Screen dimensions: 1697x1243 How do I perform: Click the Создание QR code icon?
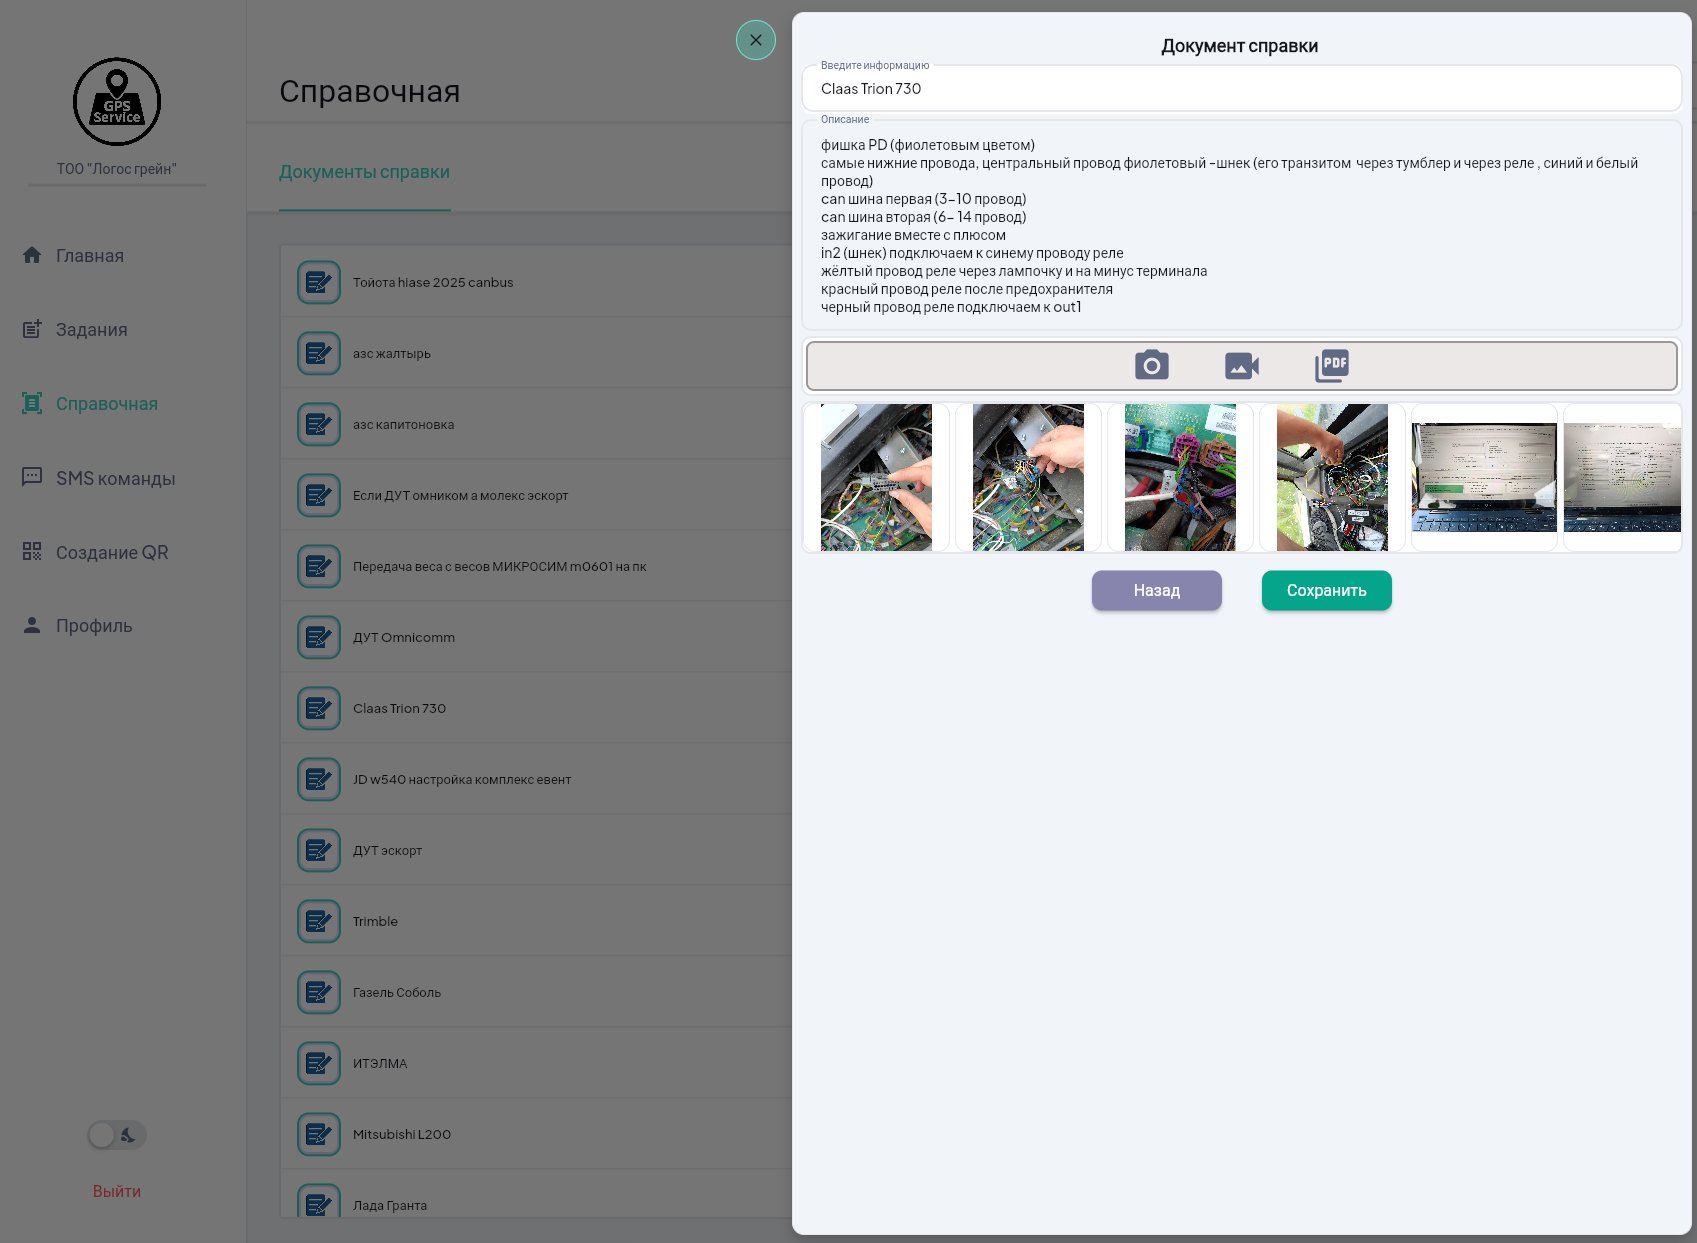pos(32,551)
